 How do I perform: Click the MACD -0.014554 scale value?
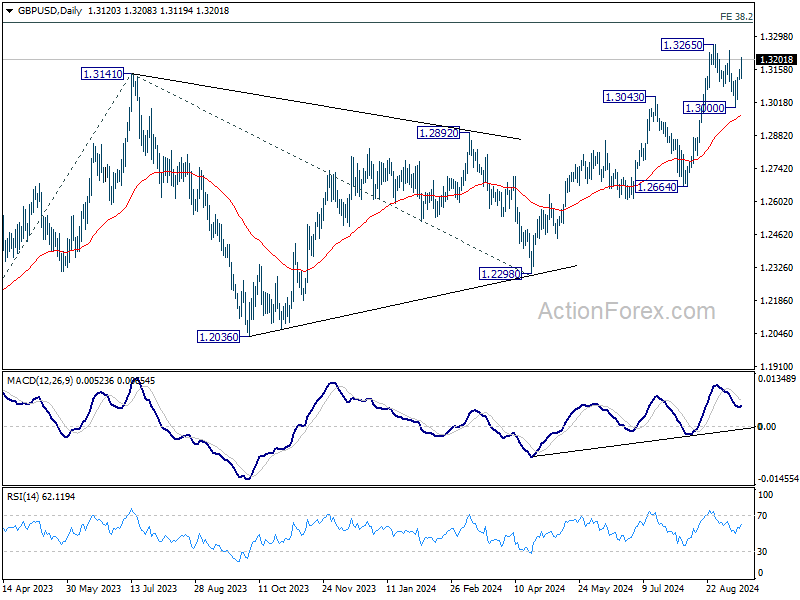tap(778, 479)
